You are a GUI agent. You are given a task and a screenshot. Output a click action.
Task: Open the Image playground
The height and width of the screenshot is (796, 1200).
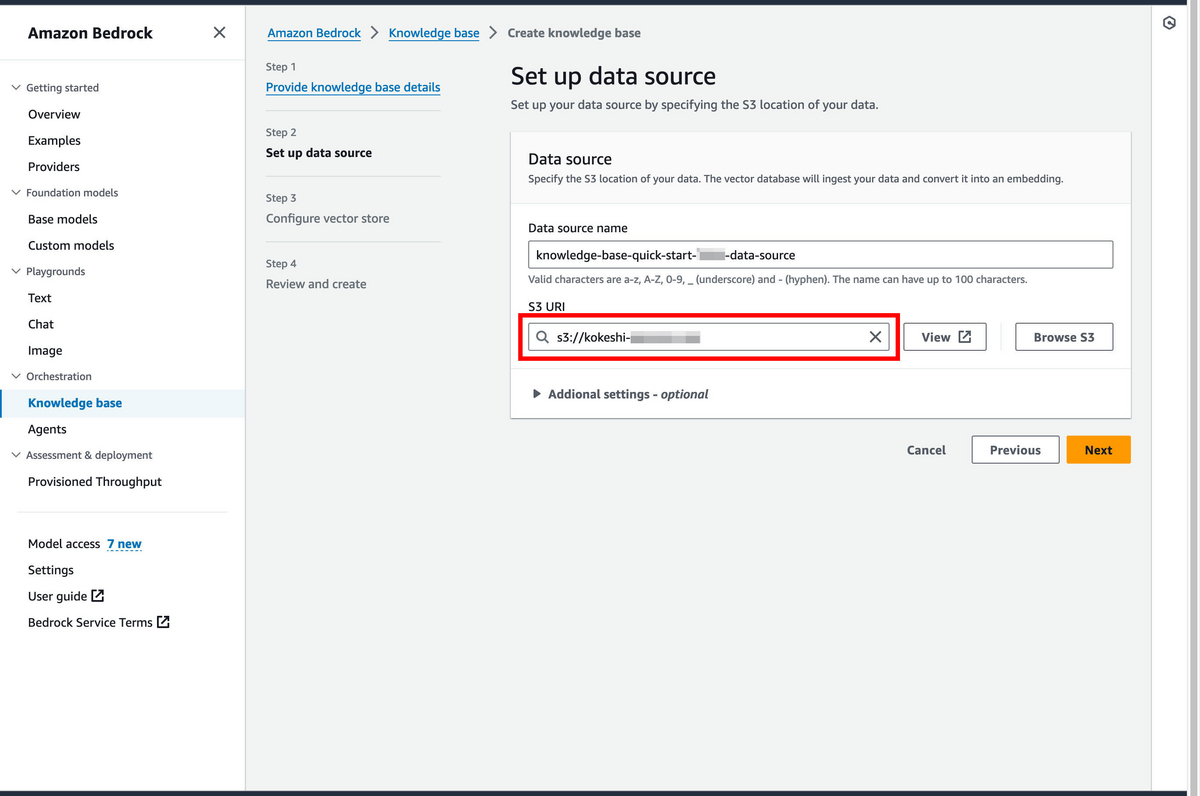point(45,351)
